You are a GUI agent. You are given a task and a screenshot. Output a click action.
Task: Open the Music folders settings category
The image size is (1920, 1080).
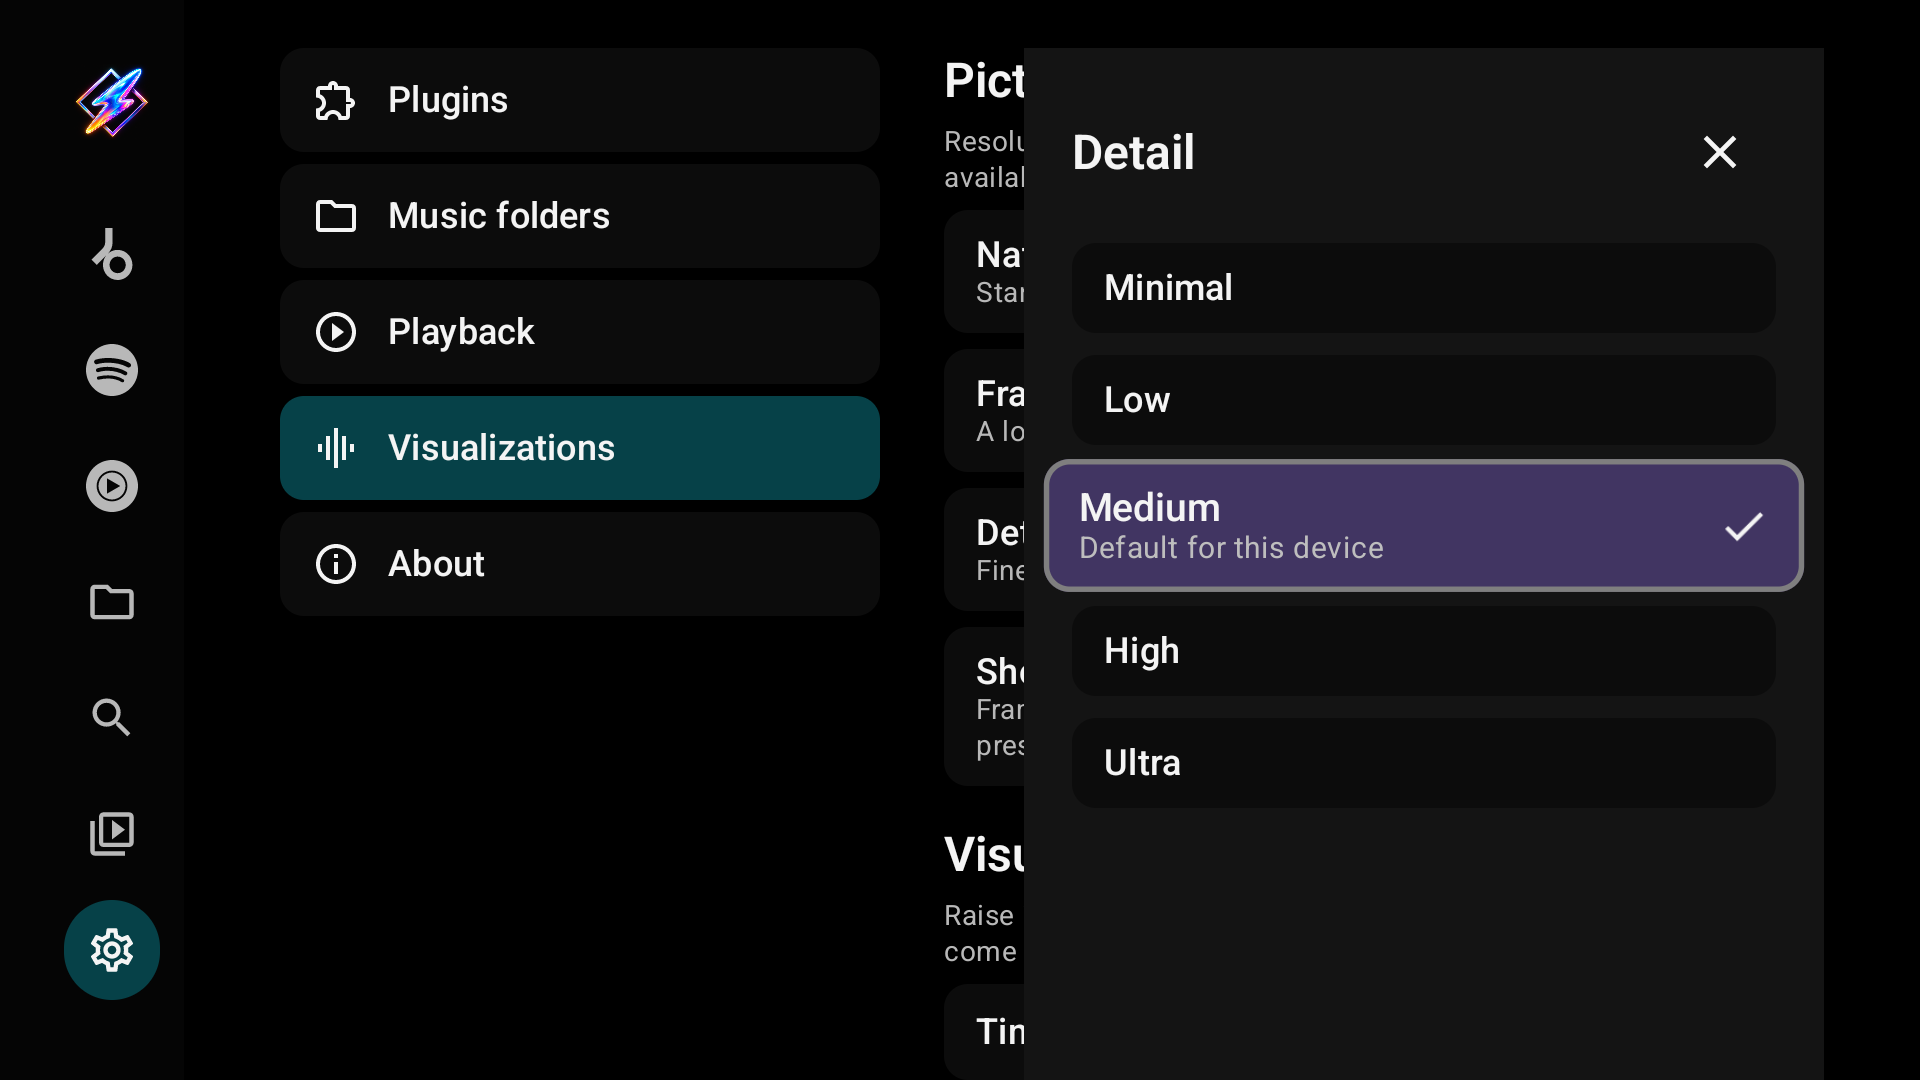(x=580, y=216)
